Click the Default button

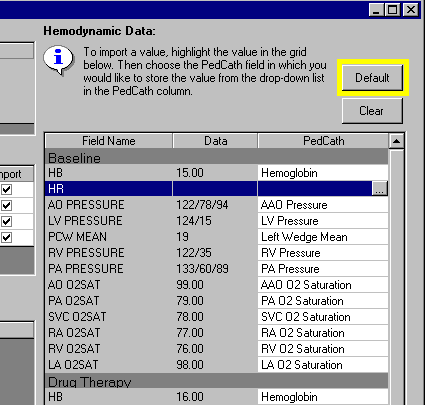[372, 78]
